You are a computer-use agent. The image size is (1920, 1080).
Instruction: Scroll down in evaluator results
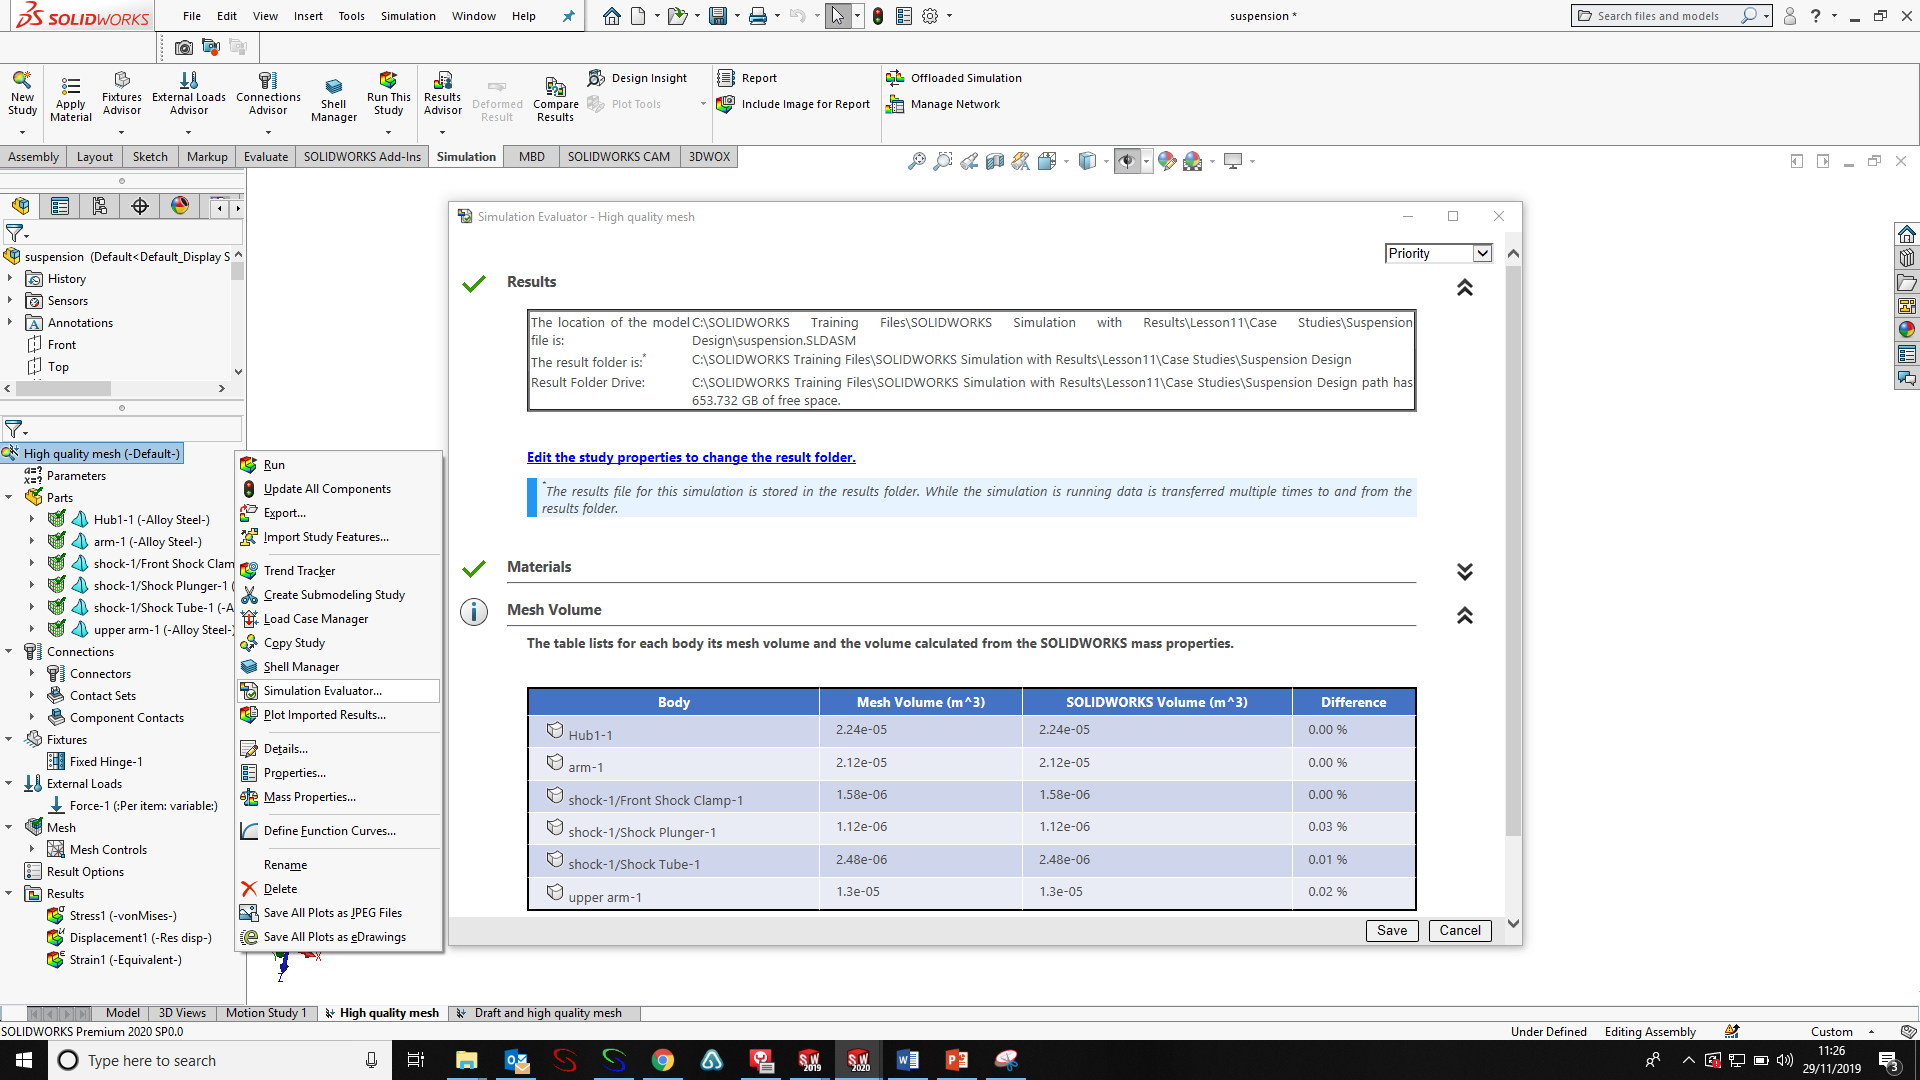(x=1513, y=930)
